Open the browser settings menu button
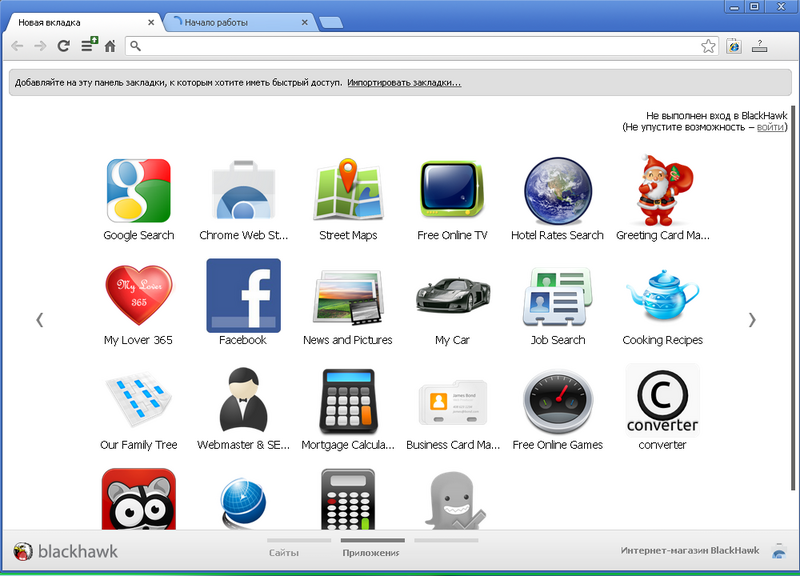Viewport: 800px width, 576px height. [x=760, y=46]
